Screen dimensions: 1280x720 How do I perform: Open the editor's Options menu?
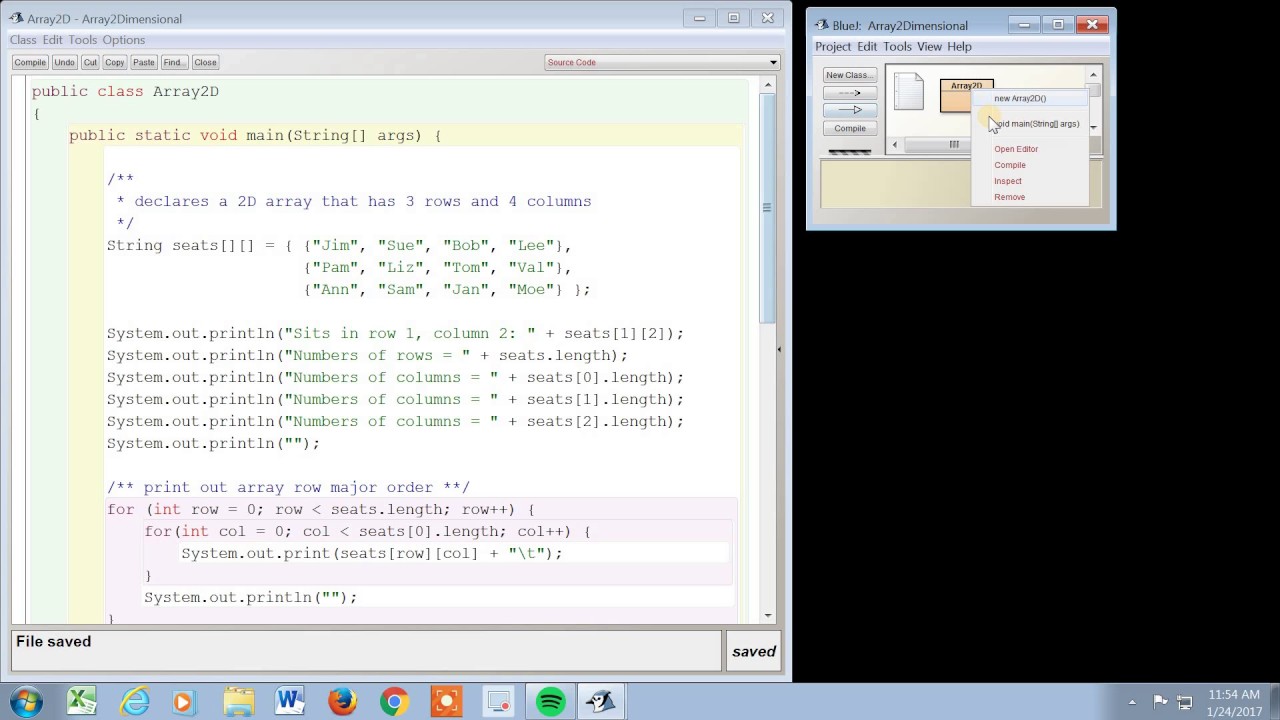(x=124, y=40)
